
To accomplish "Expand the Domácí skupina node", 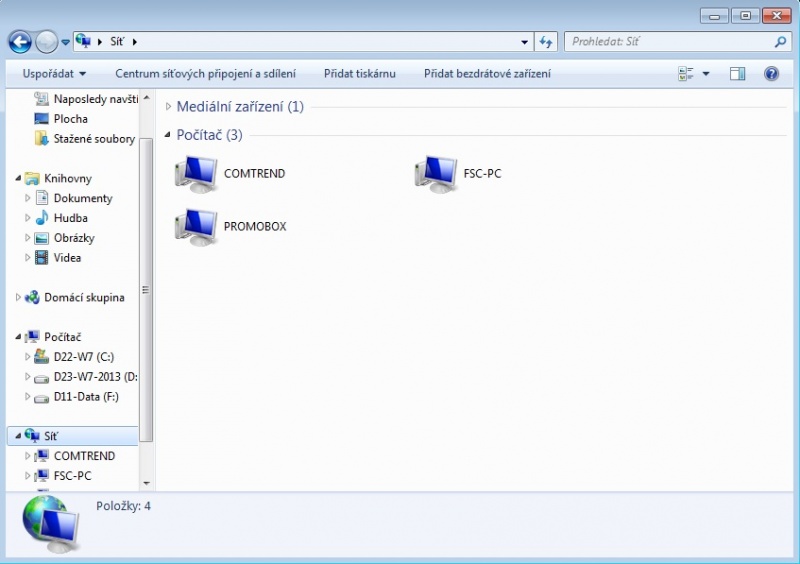I will pyautogui.click(x=18, y=297).
